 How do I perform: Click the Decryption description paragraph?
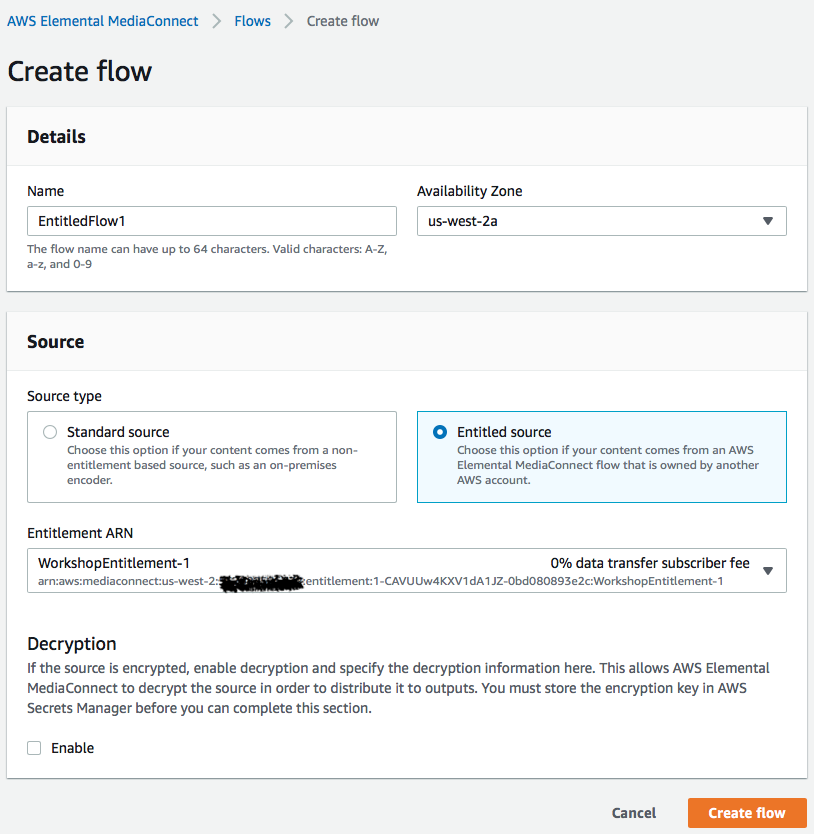[x=398, y=688]
